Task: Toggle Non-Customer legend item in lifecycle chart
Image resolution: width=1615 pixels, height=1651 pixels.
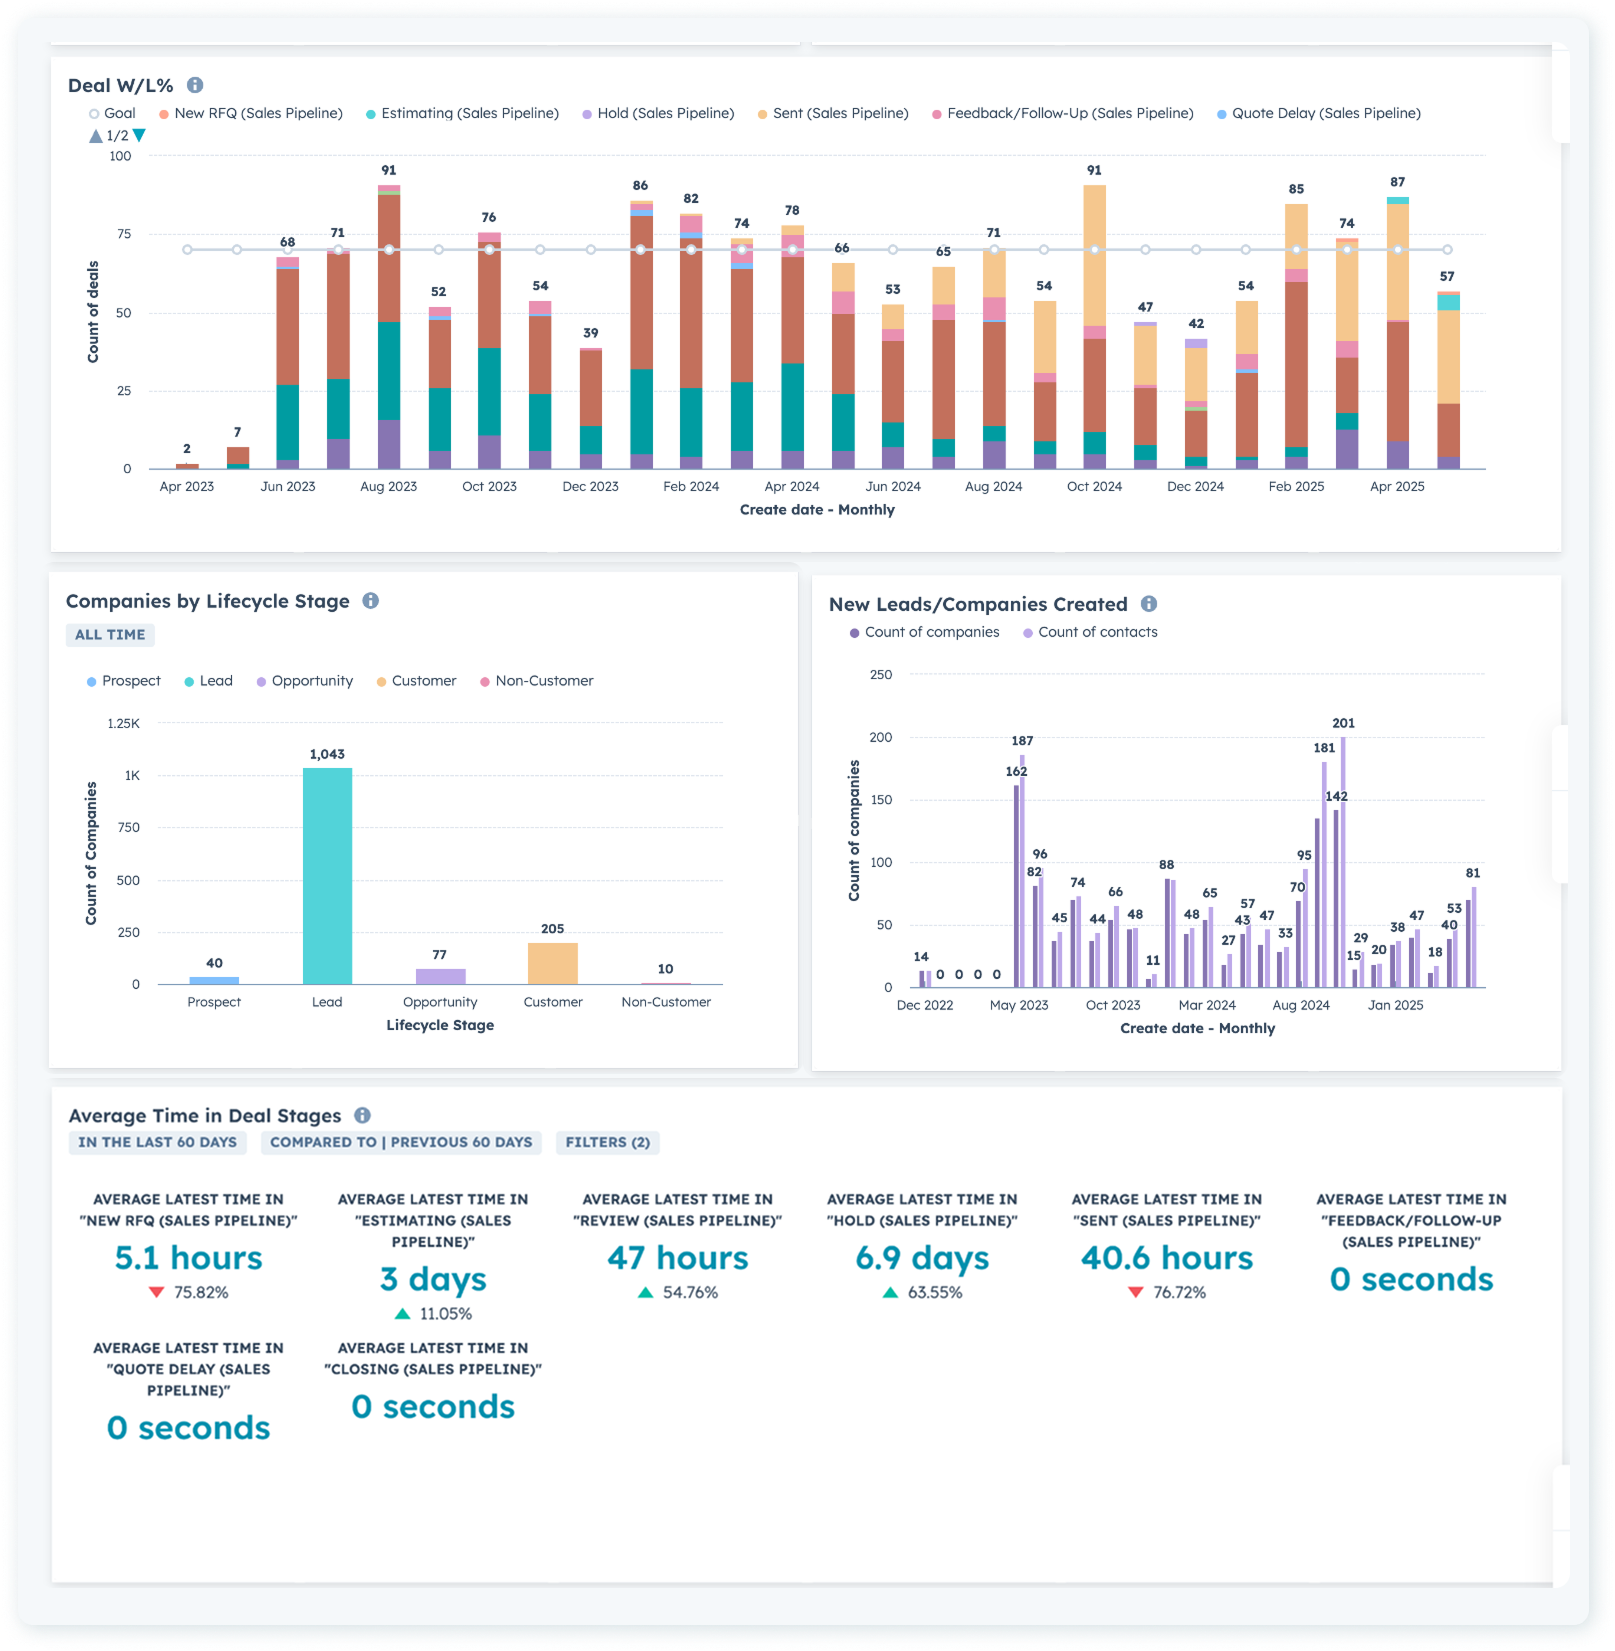Action: tap(537, 681)
